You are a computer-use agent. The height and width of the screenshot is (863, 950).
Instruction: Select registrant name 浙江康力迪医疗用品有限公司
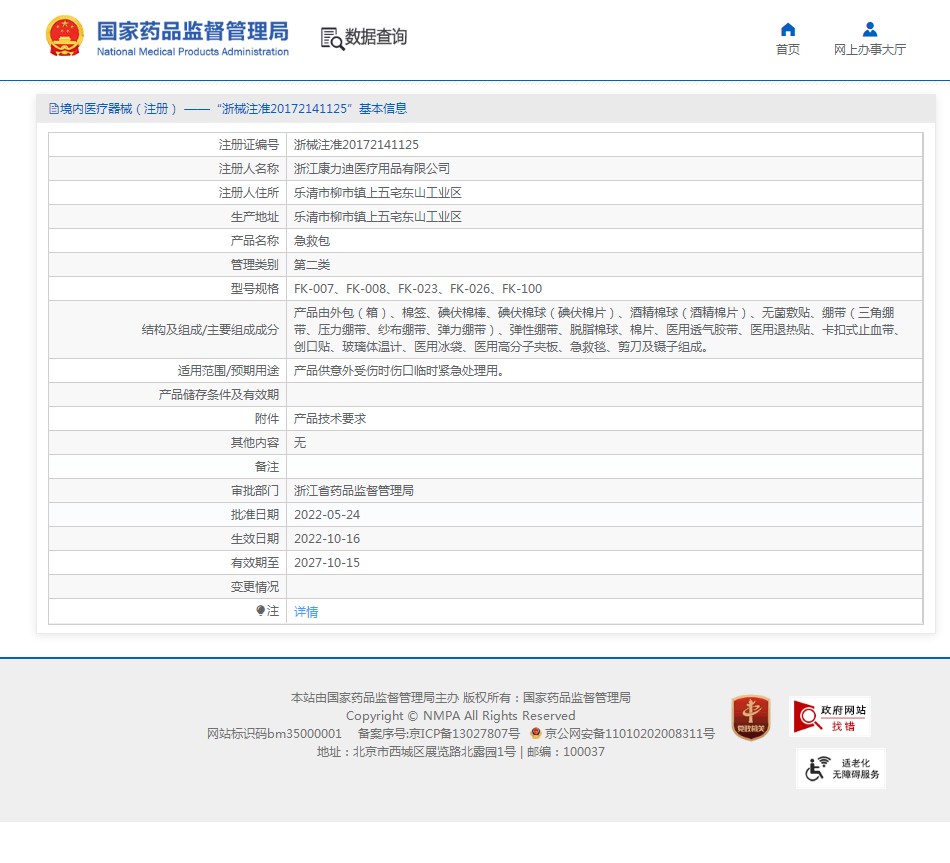(372, 168)
